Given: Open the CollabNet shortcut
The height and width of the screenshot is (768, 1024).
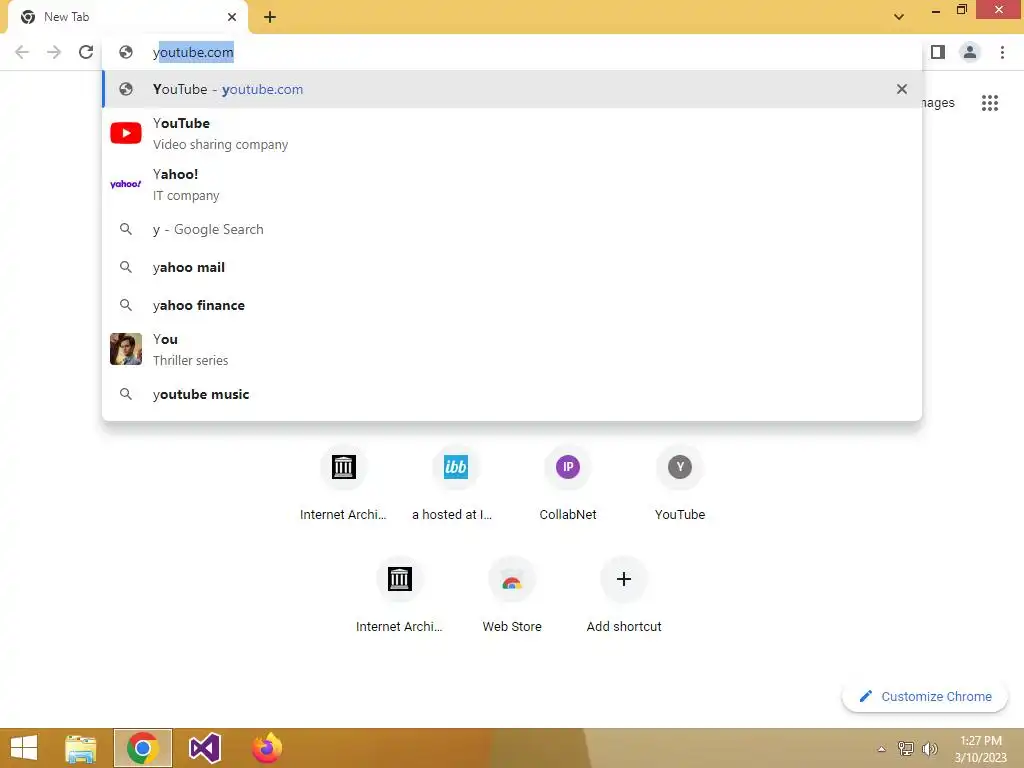Looking at the screenshot, I should pyautogui.click(x=568, y=483).
